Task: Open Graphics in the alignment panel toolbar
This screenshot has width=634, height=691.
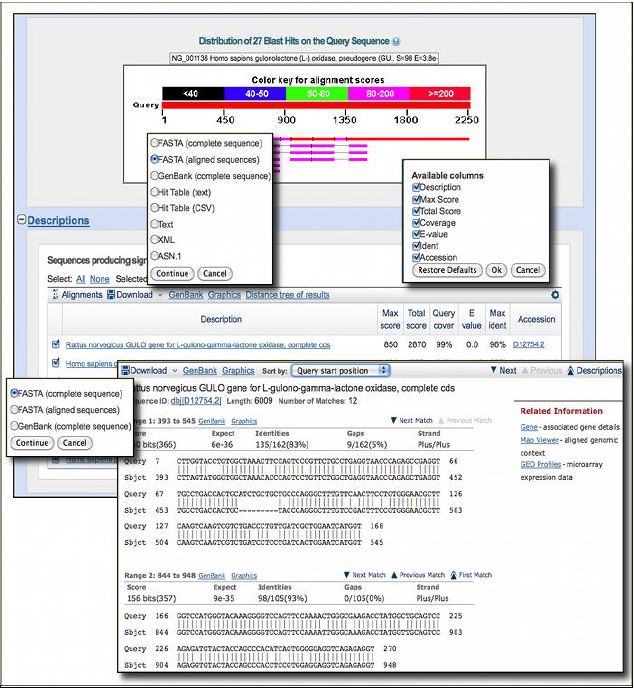Action: (x=238, y=370)
